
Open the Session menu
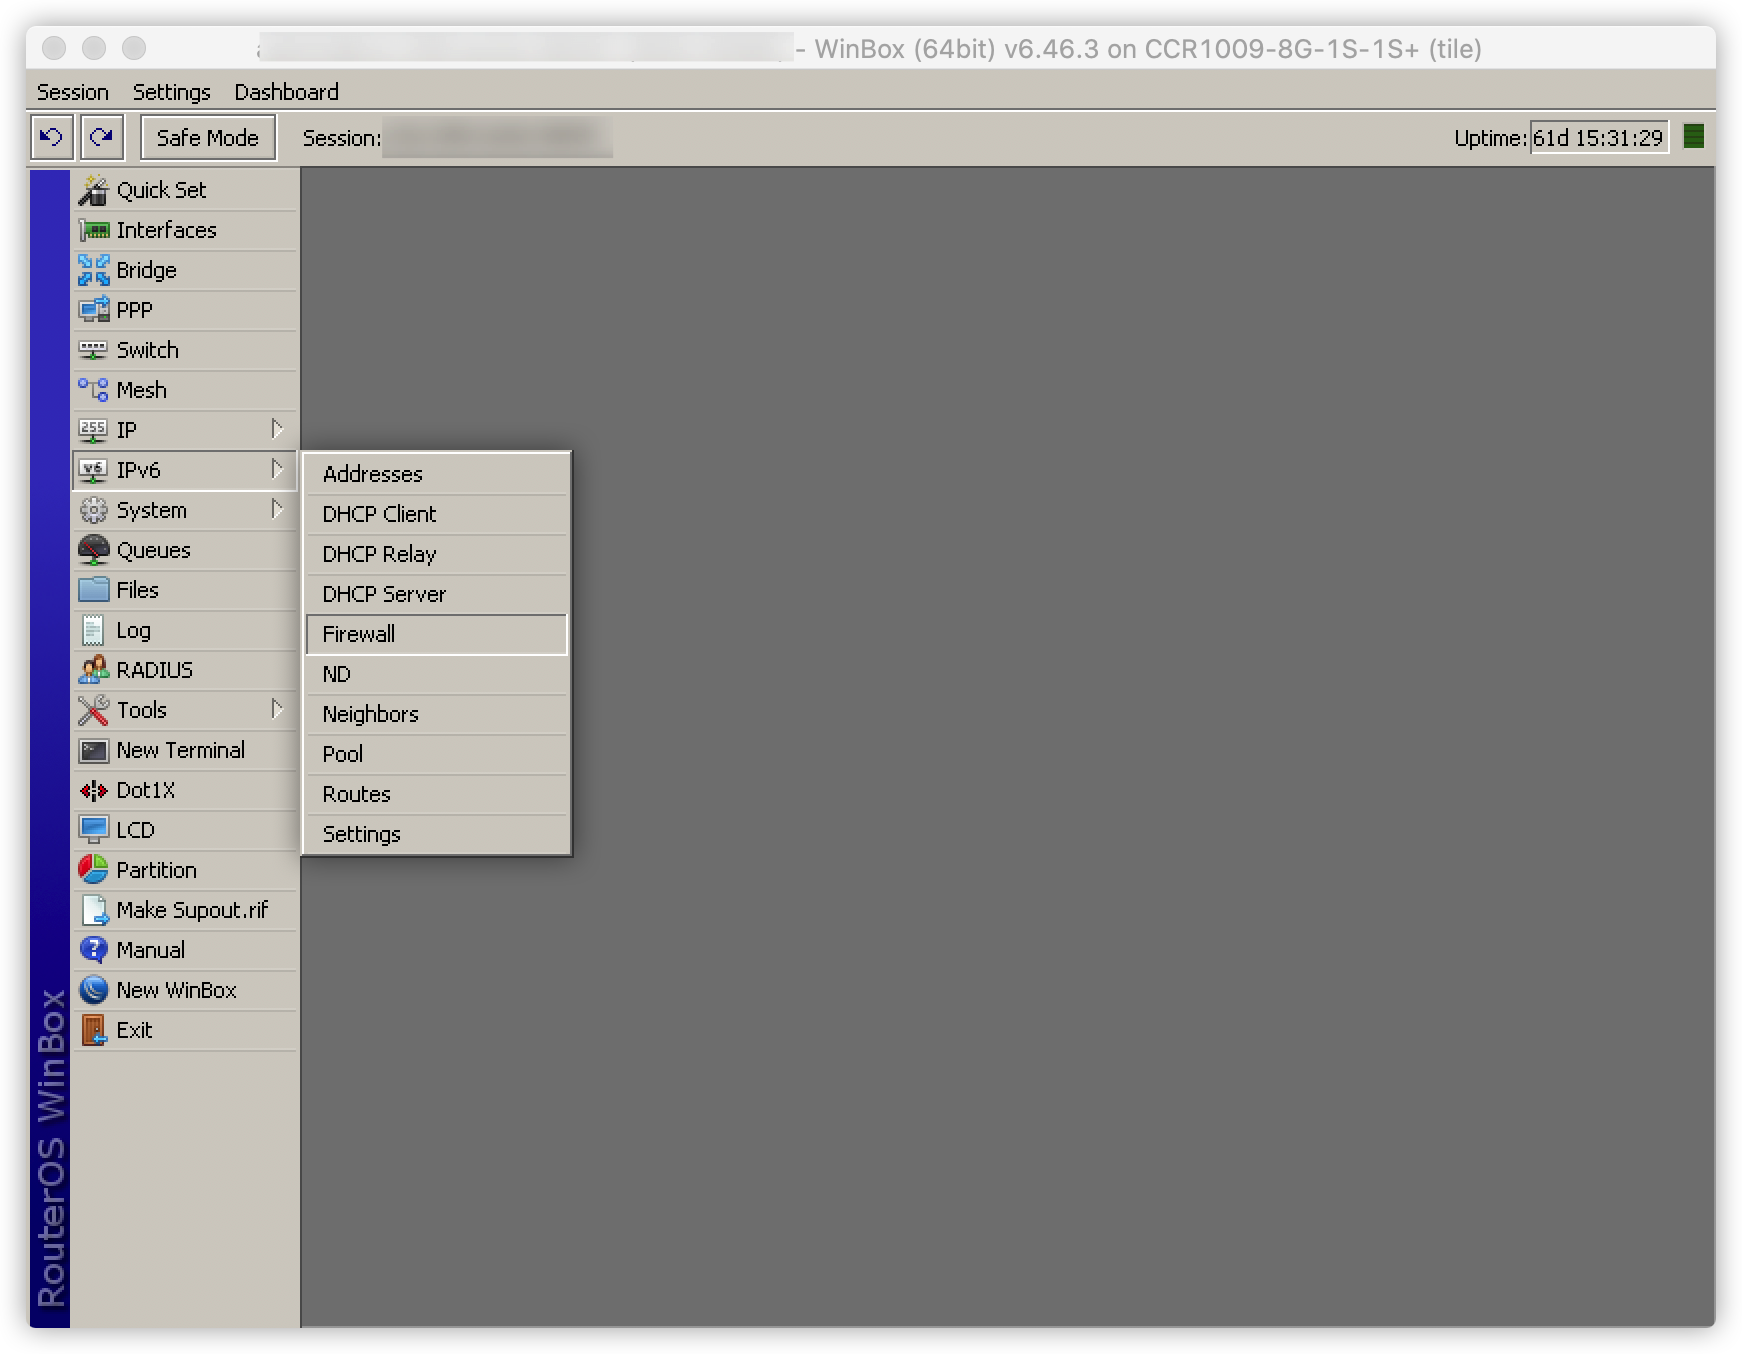tap(72, 92)
